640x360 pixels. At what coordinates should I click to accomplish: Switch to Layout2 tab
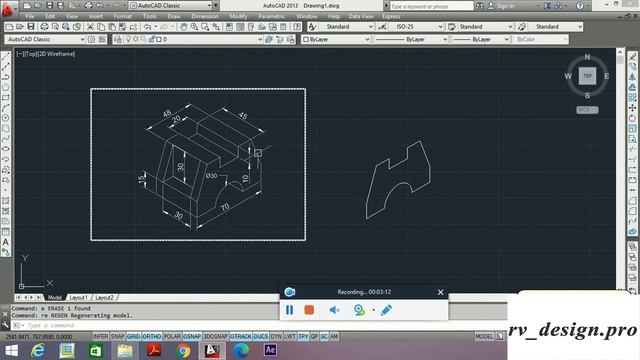[x=104, y=298]
